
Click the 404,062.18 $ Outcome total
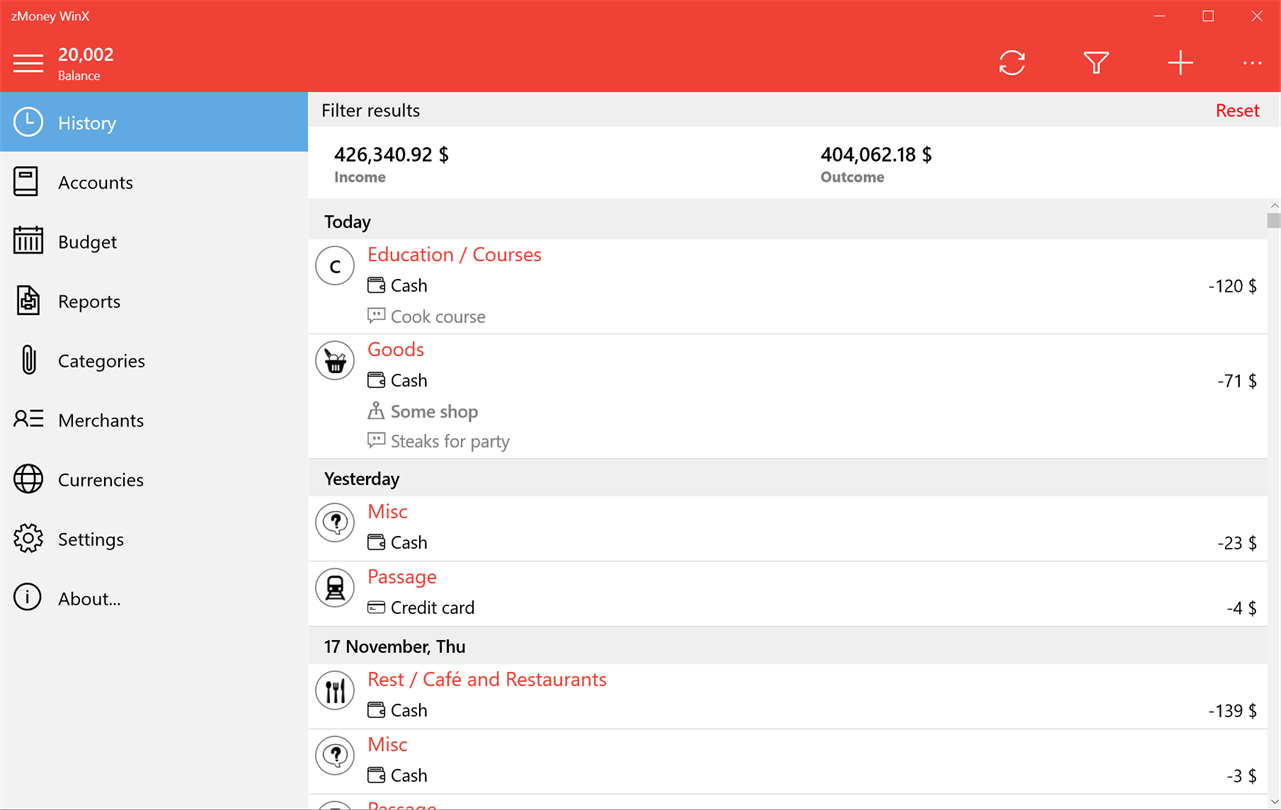point(876,155)
